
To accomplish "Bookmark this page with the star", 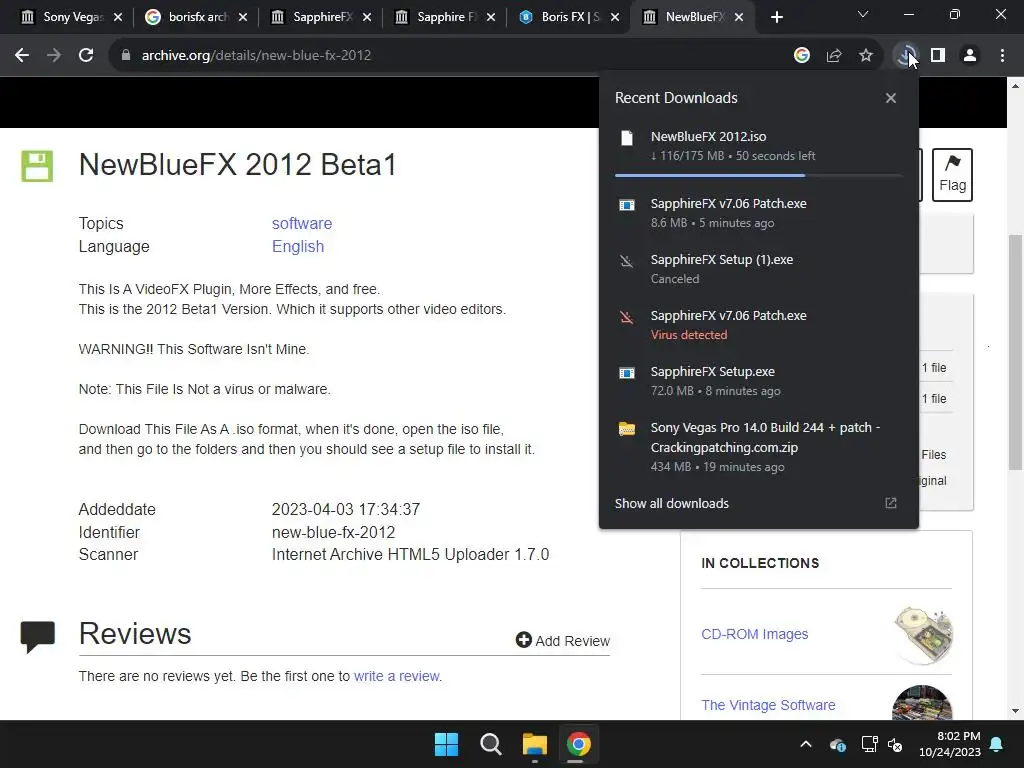I will [866, 56].
